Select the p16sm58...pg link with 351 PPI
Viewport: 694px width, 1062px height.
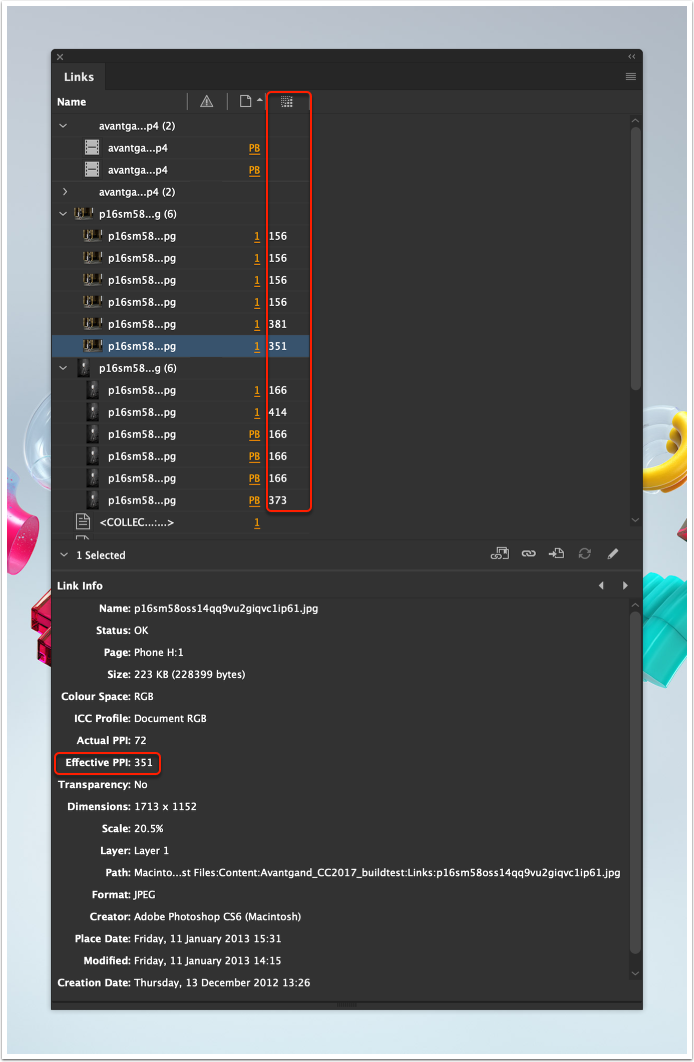tap(180, 346)
